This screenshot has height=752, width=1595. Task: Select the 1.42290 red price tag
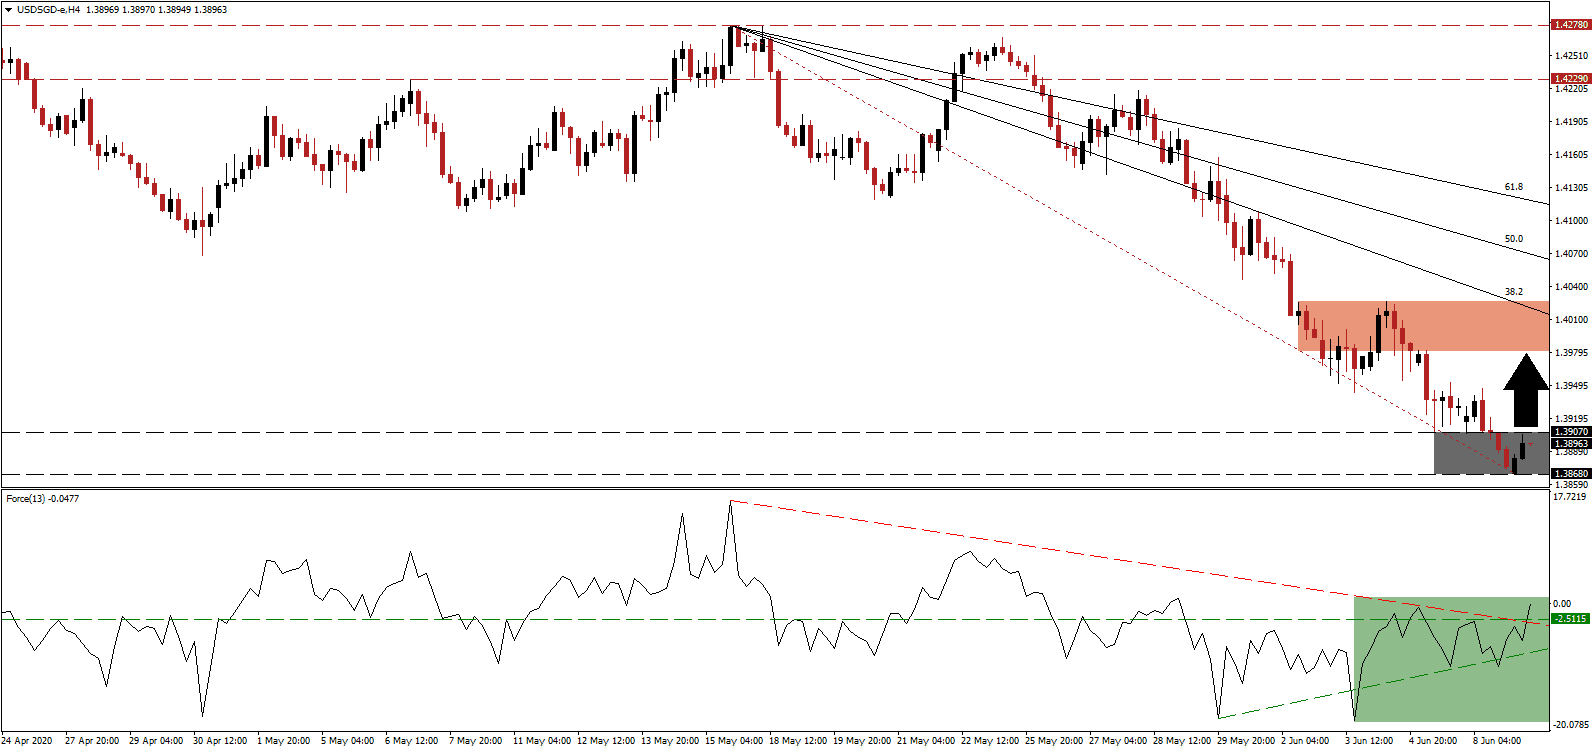pyautogui.click(x=1570, y=78)
